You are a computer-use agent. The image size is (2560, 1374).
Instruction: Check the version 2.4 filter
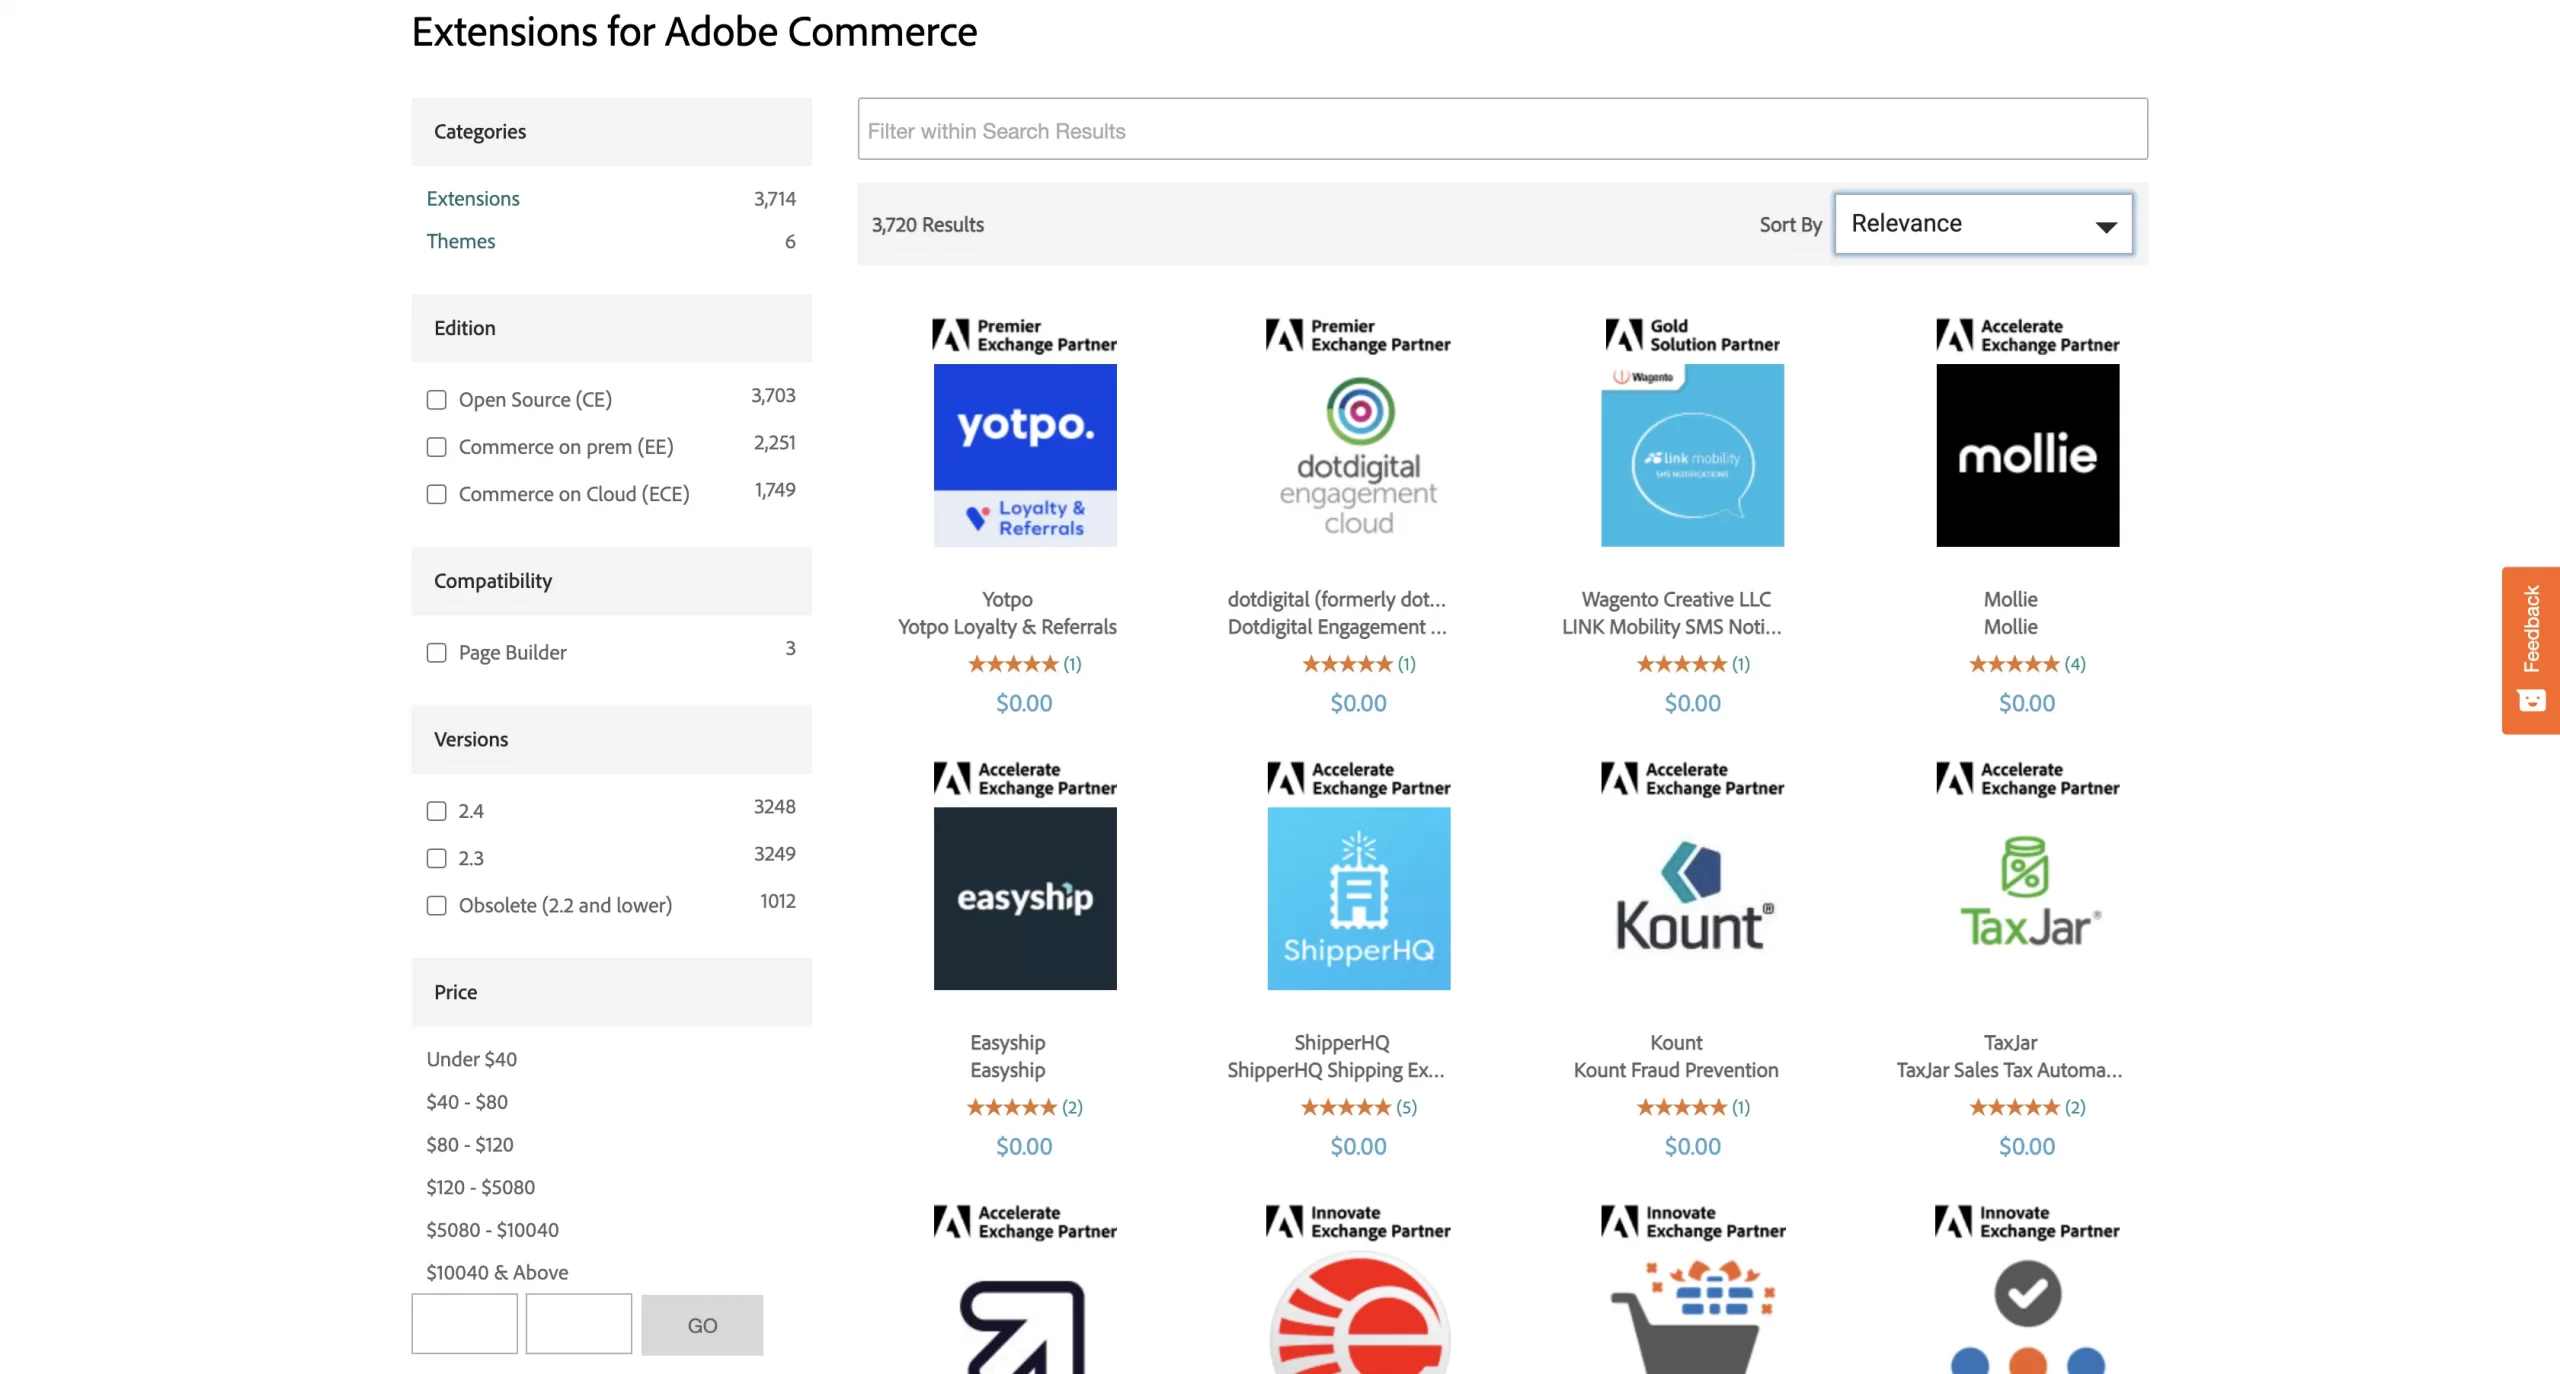436,811
